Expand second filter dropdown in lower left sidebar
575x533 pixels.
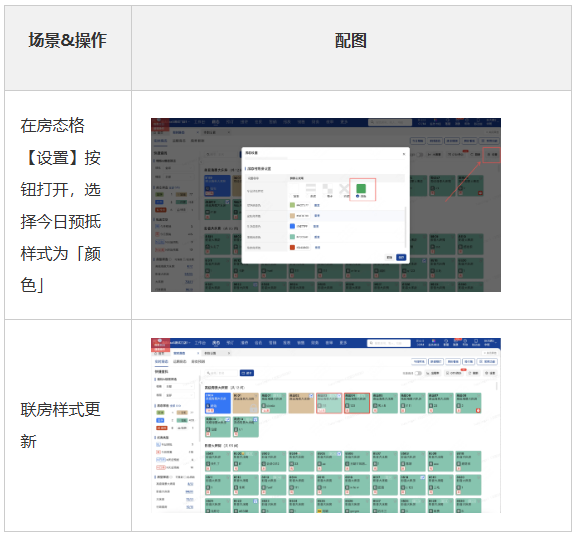(178, 395)
